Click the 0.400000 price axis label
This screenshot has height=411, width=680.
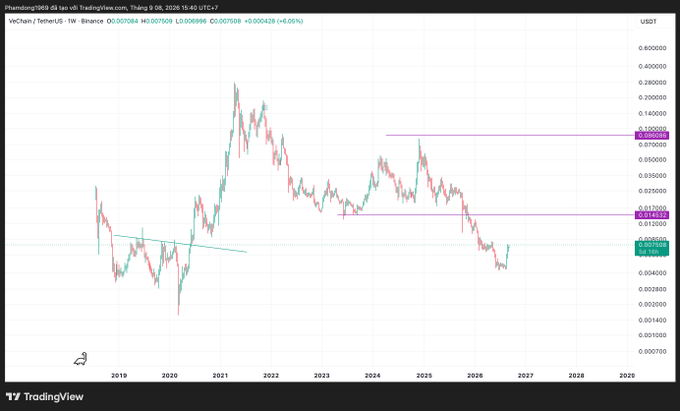point(652,66)
